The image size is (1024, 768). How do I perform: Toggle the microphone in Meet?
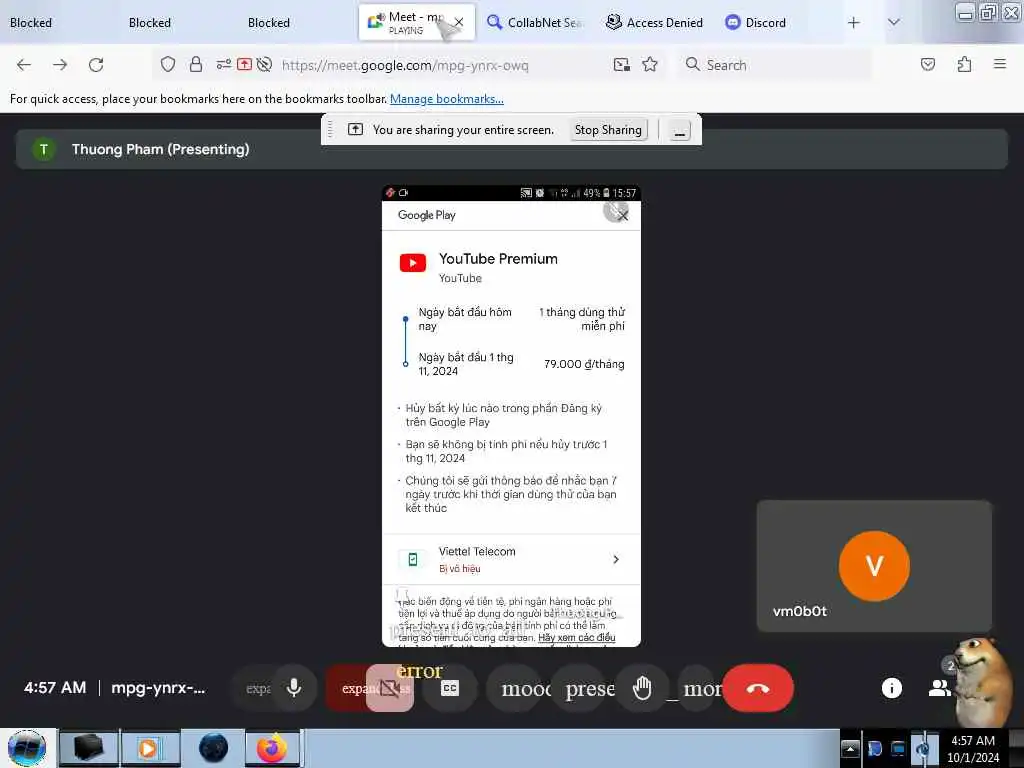click(294, 688)
